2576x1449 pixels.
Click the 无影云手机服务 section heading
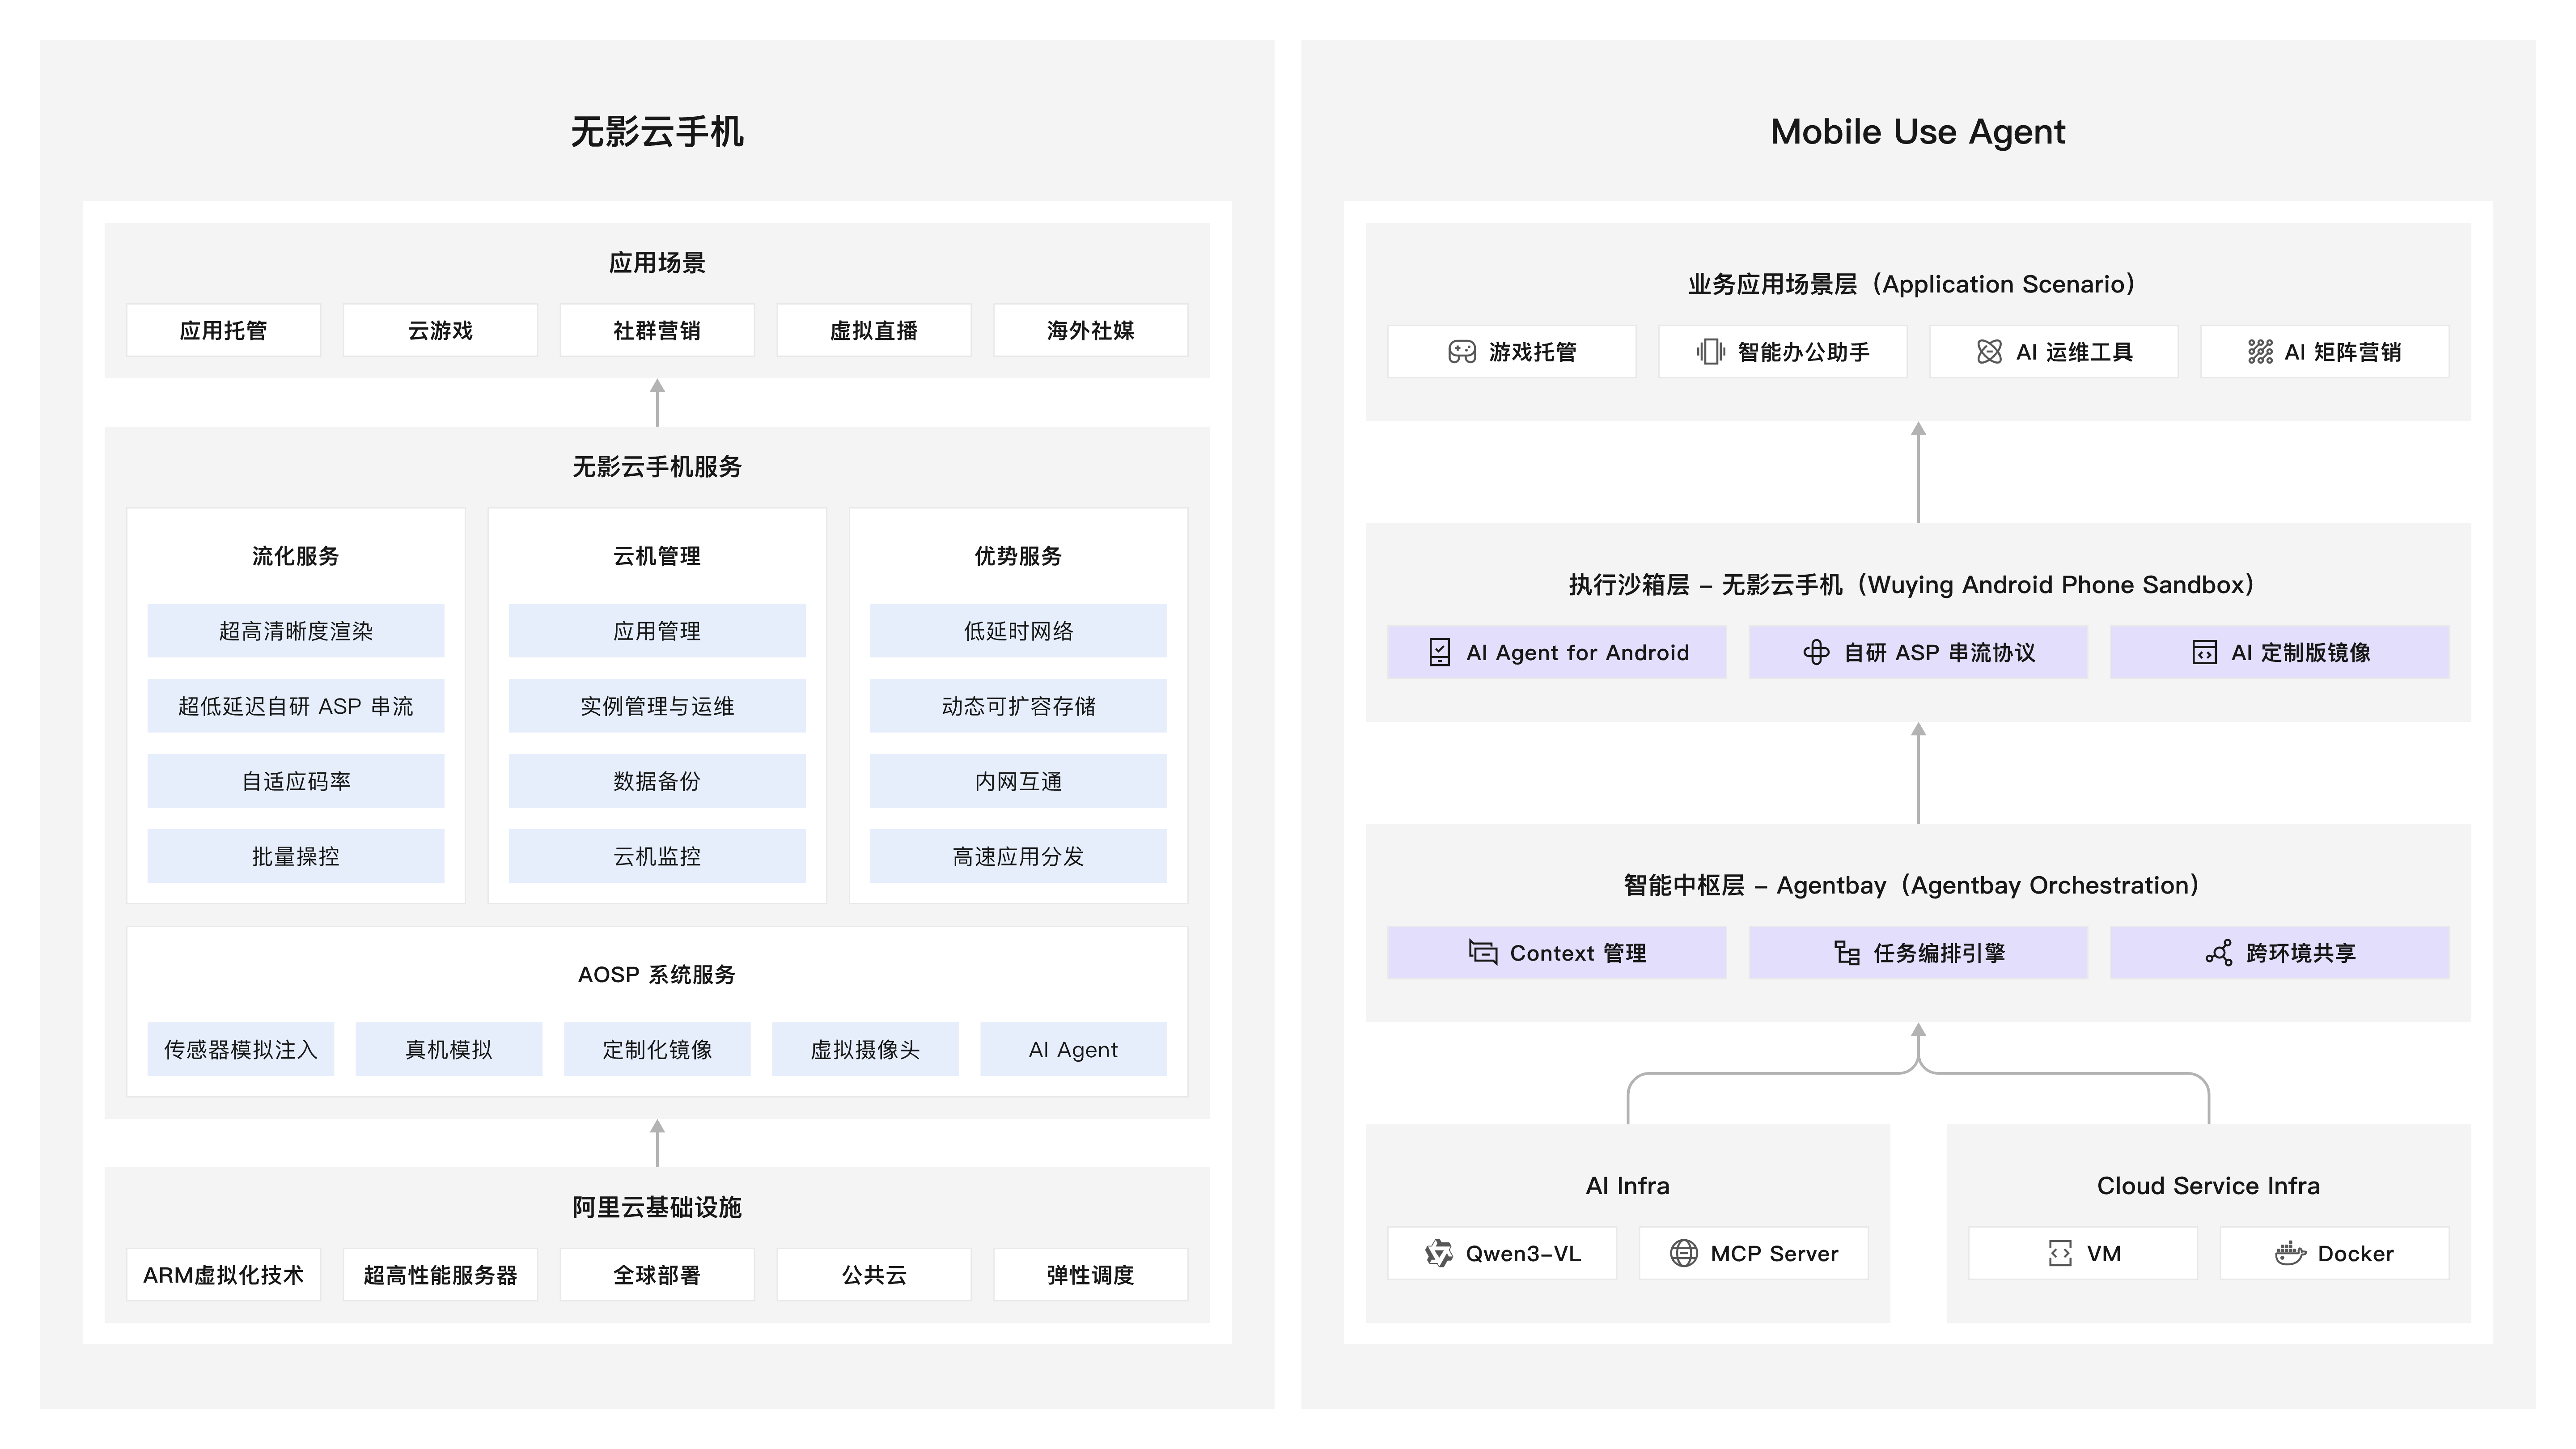pyautogui.click(x=657, y=466)
